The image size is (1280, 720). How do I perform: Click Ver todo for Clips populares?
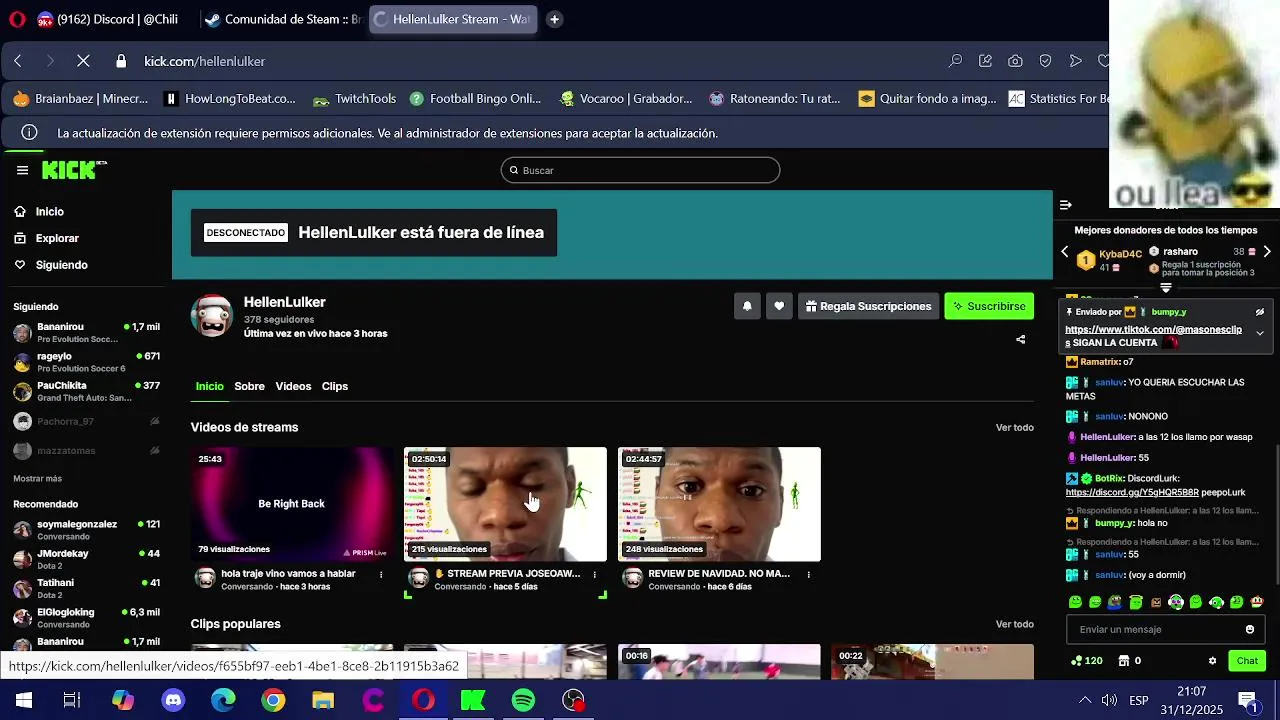1015,624
